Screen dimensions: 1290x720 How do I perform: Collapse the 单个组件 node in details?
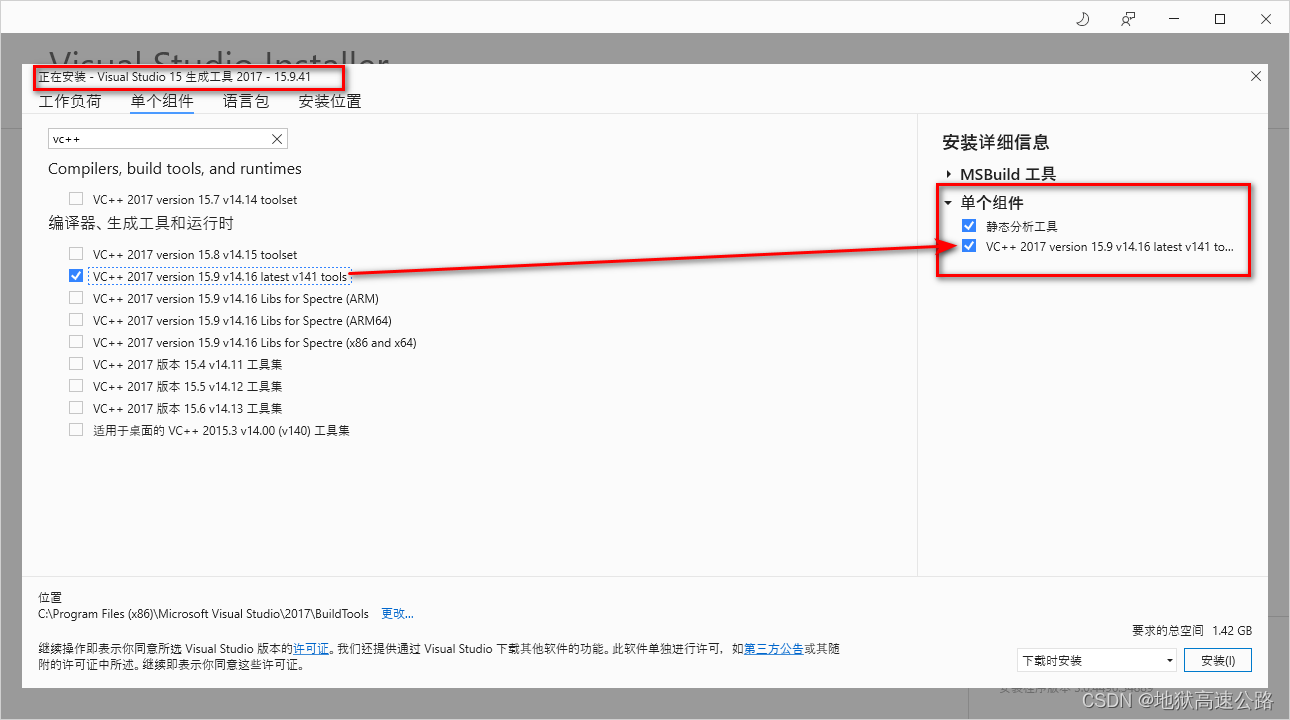948,202
